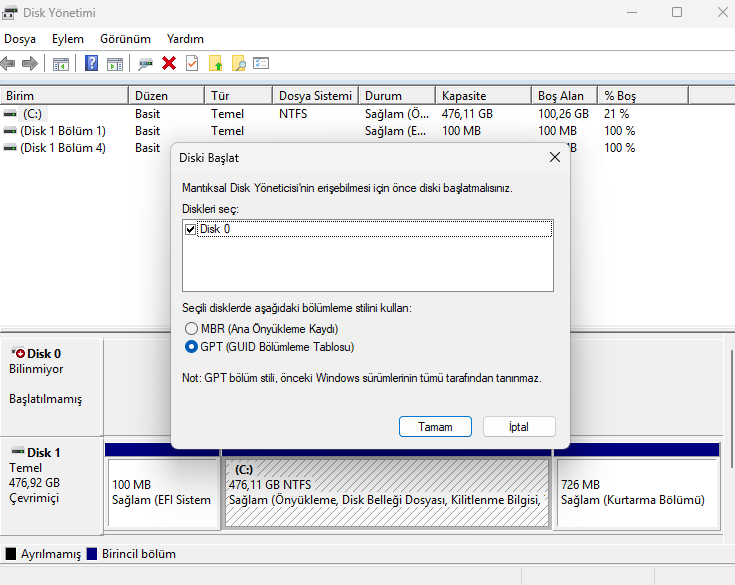
Task: Sort by the Kapasite column header
Action: pos(483,96)
